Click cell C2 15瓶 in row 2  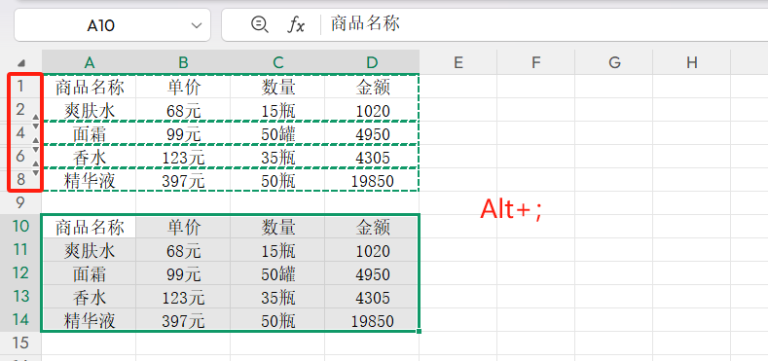pos(278,110)
